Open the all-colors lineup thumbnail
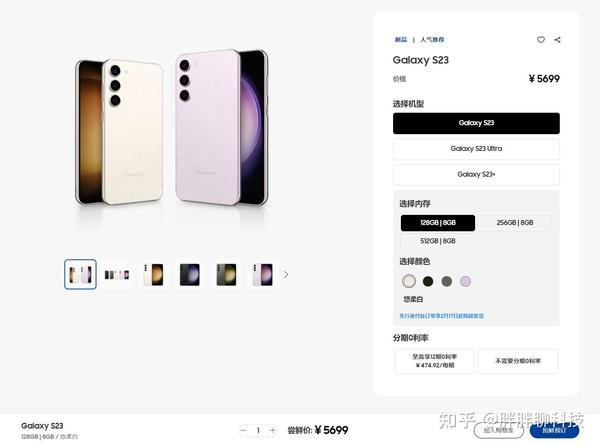The height and width of the screenshot is (445, 600). (x=117, y=274)
